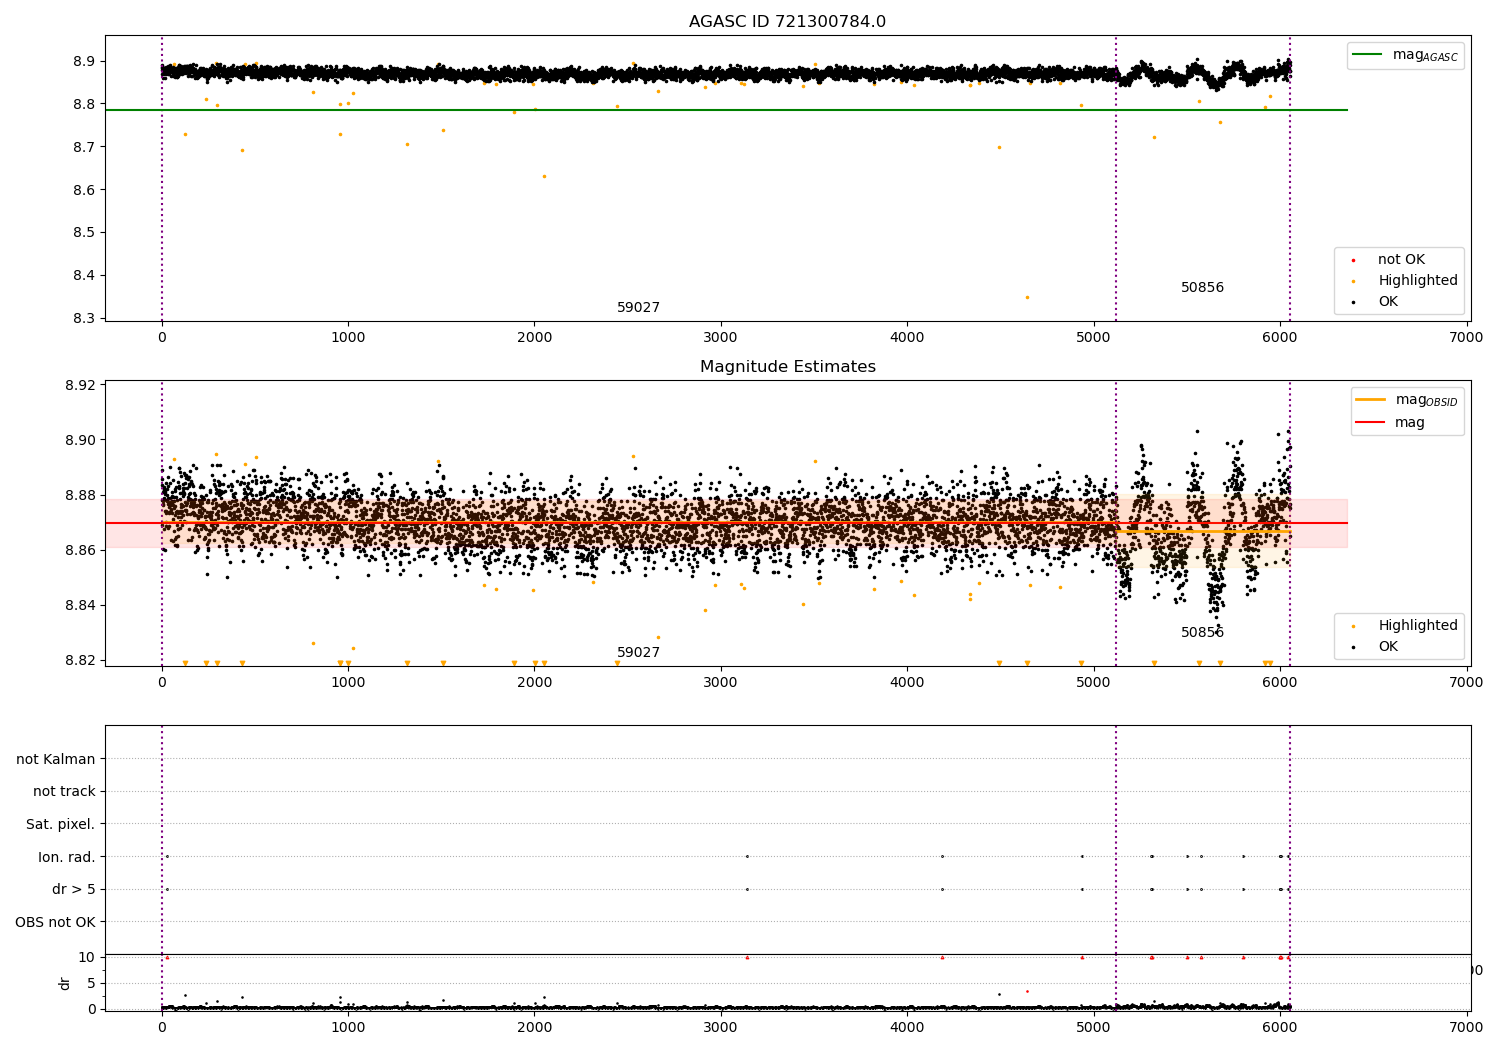
Task: Click the "not track" row label
Action: 64,792
